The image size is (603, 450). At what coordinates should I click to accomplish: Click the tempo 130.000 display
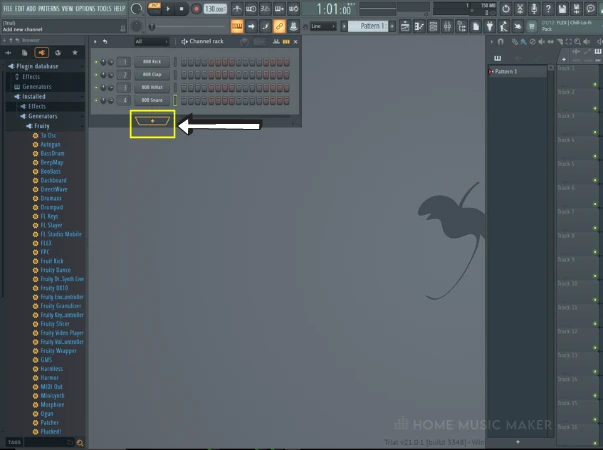(x=215, y=9)
